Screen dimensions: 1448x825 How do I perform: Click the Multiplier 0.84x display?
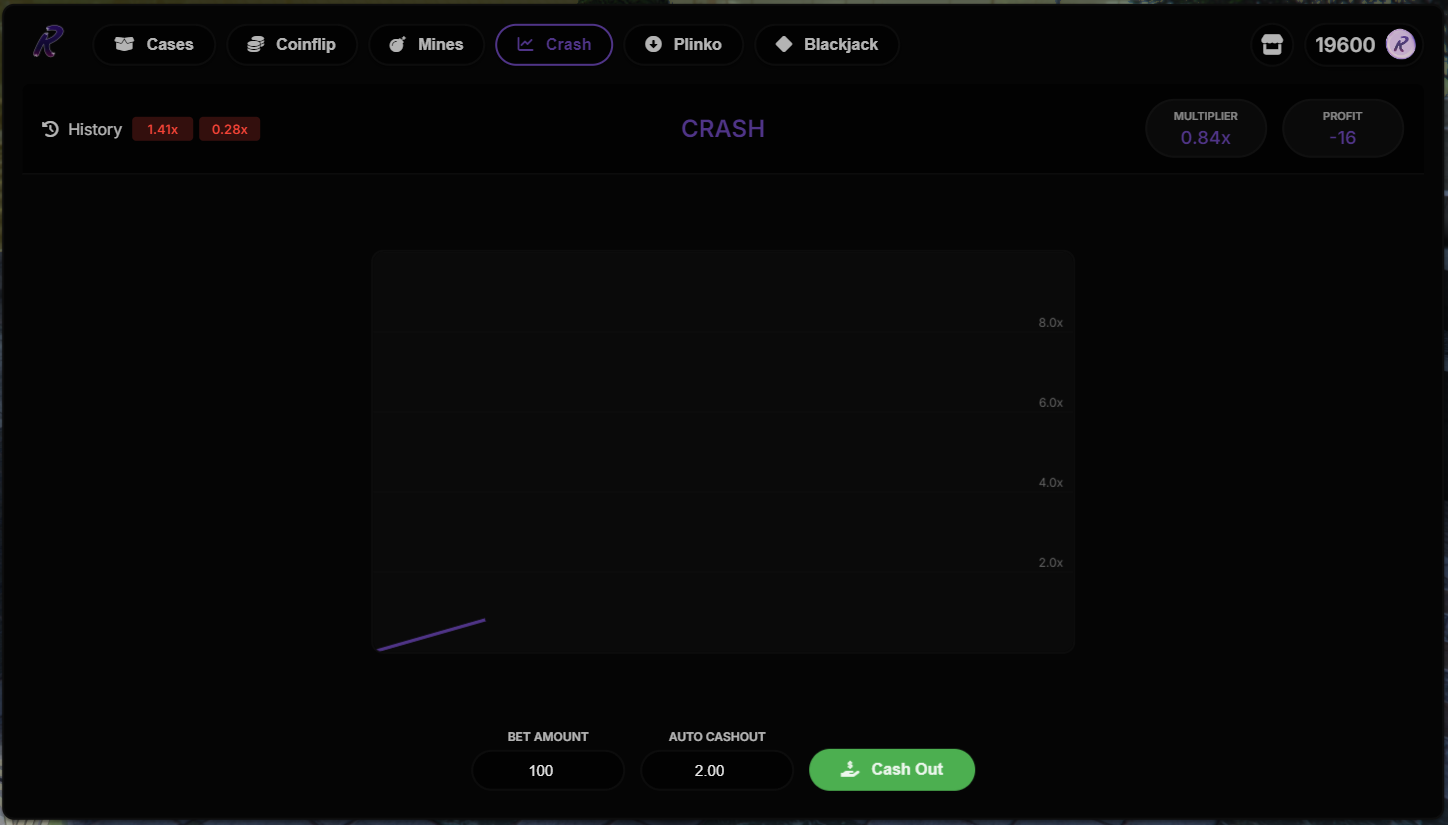click(1206, 128)
